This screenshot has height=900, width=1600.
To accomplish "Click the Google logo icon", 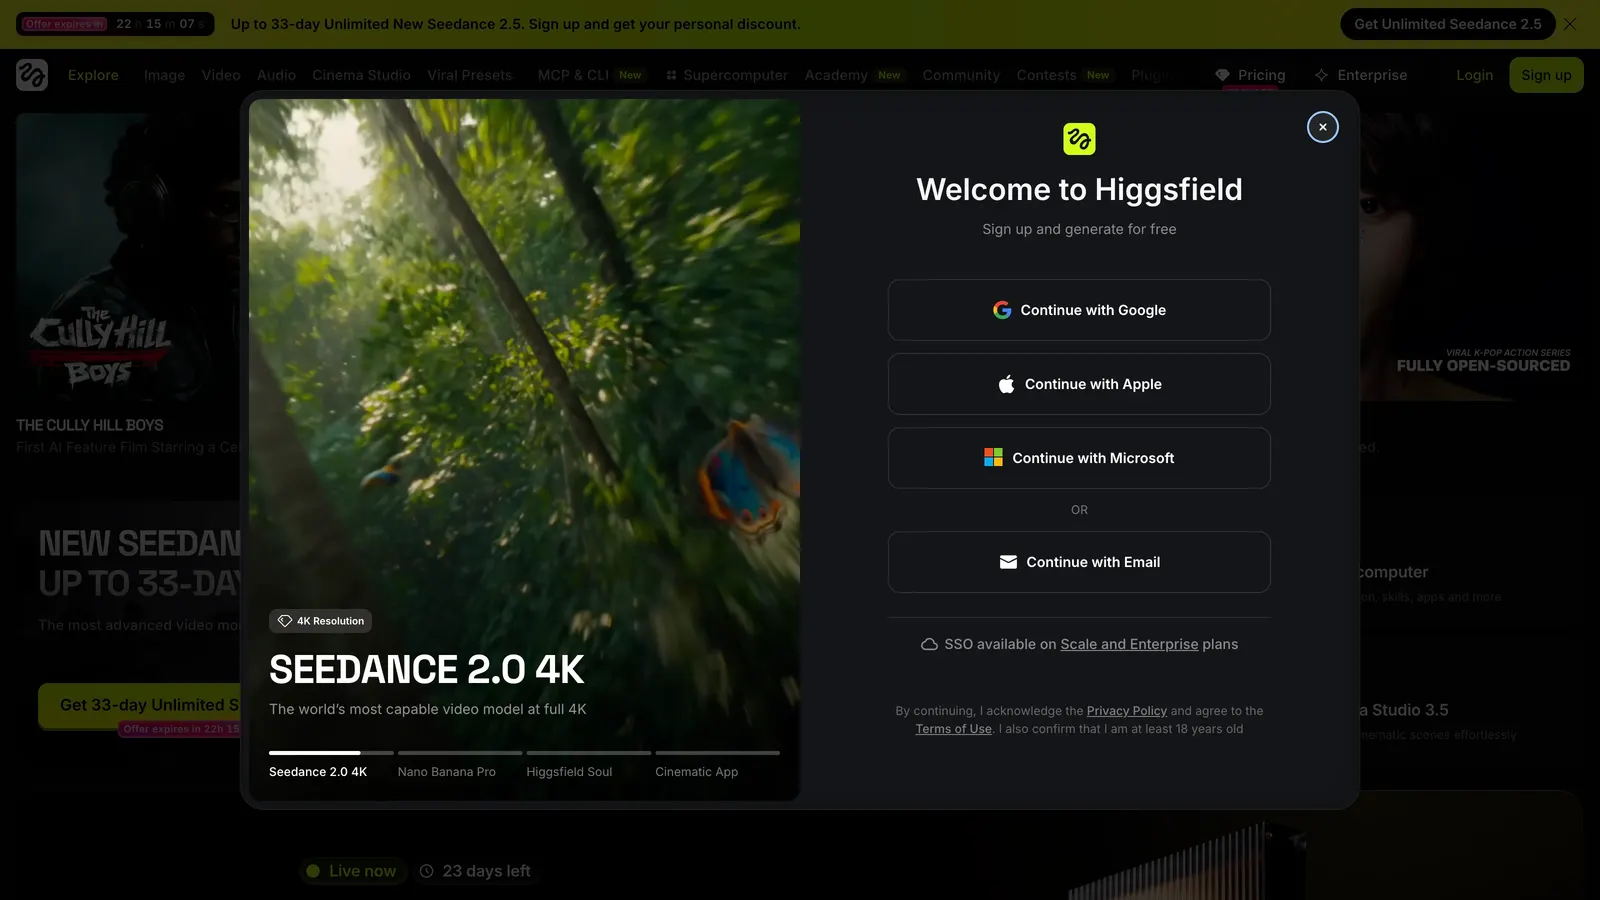I will [x=1002, y=310].
